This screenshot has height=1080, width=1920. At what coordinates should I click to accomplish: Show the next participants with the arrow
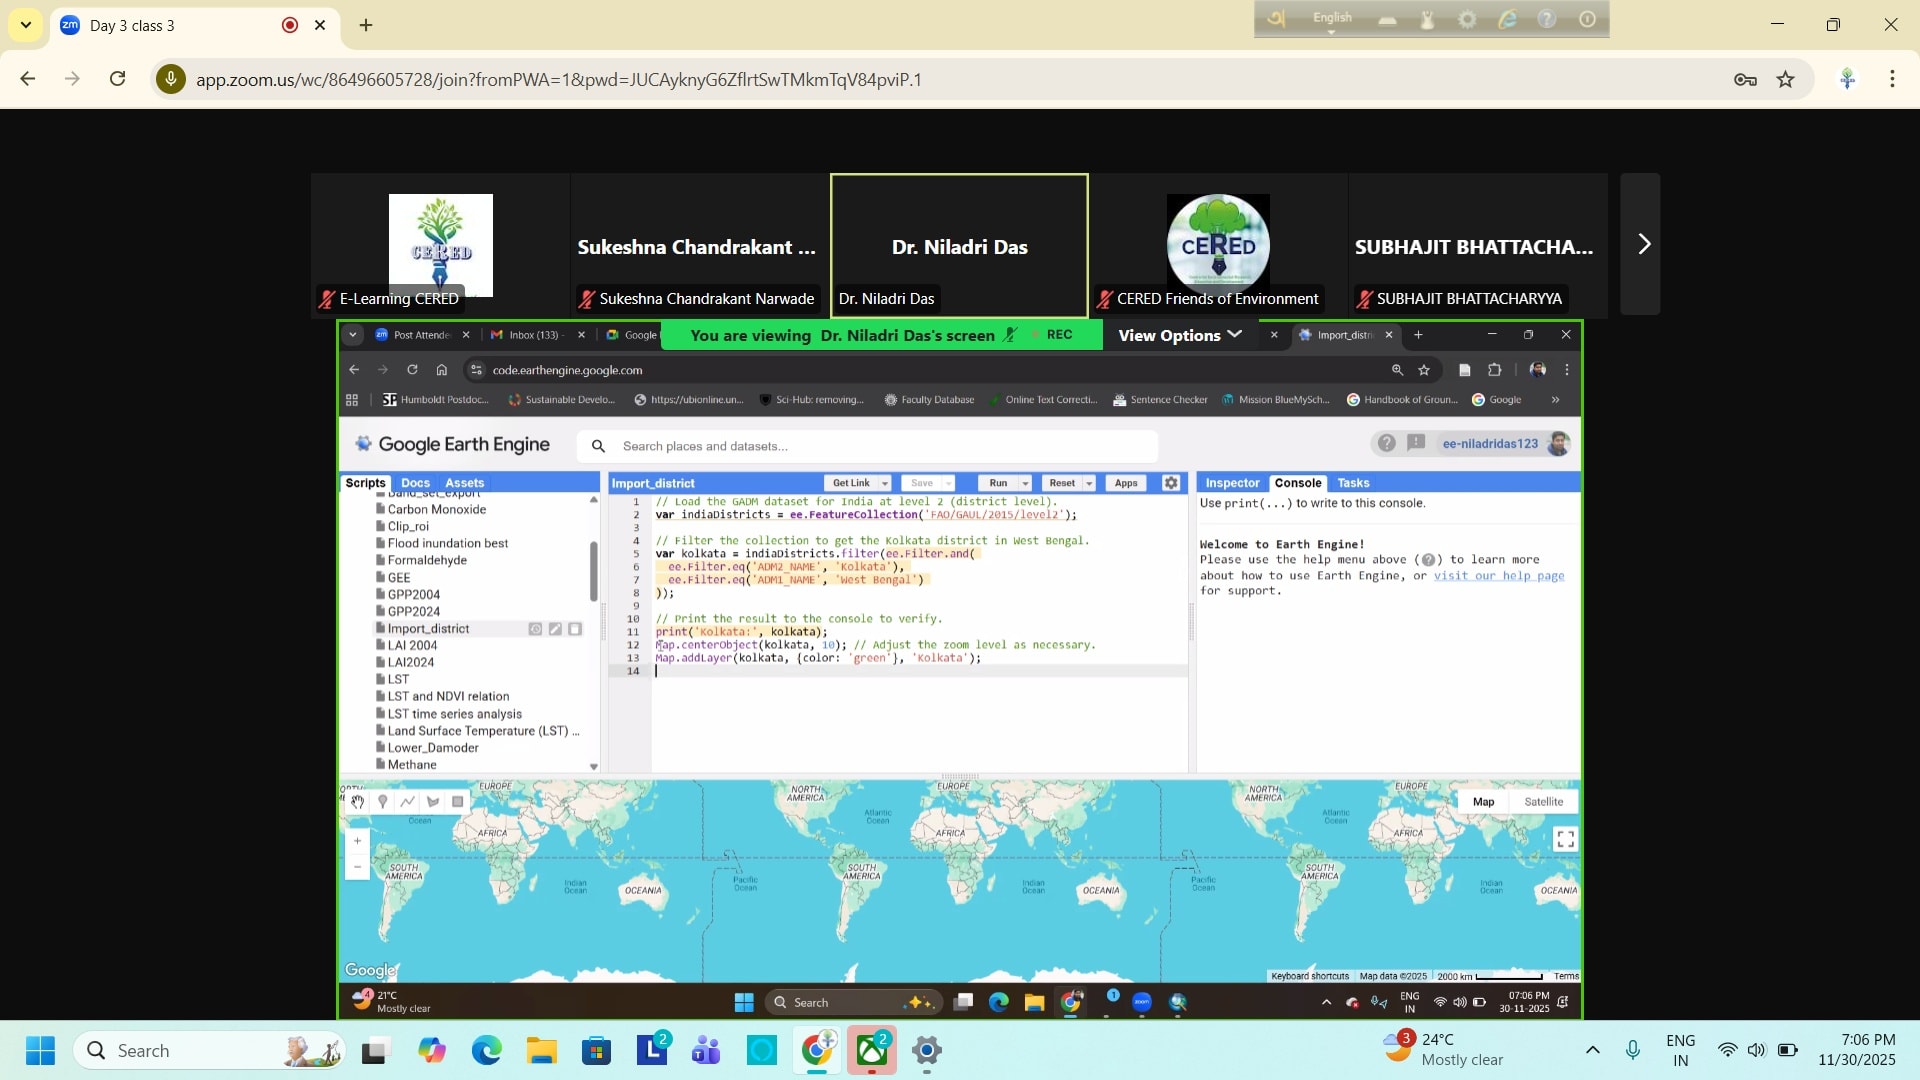(x=1642, y=244)
